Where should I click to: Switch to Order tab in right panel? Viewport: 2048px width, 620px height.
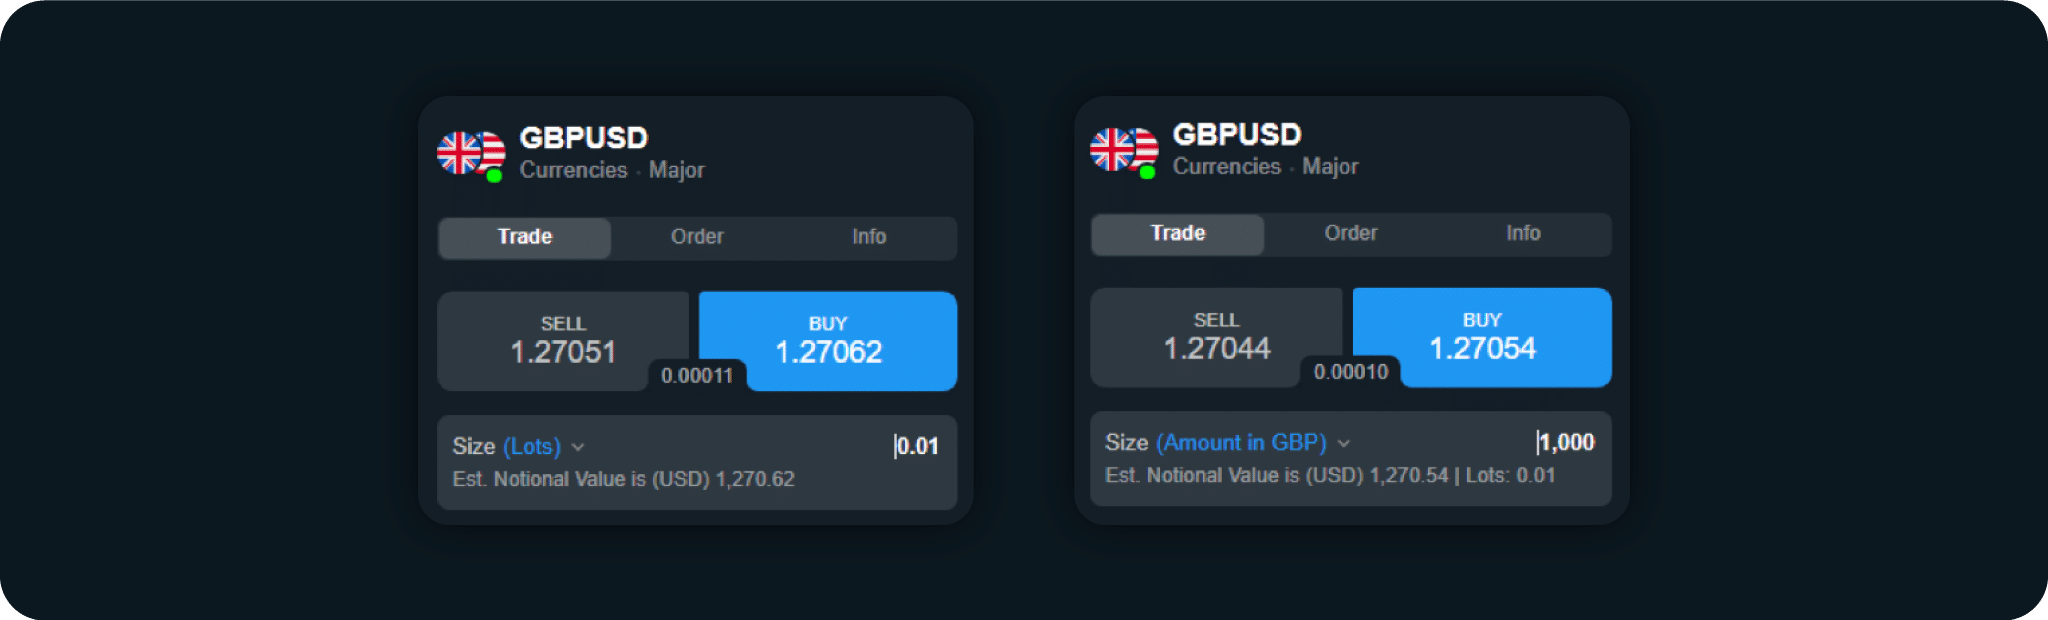(x=1351, y=233)
